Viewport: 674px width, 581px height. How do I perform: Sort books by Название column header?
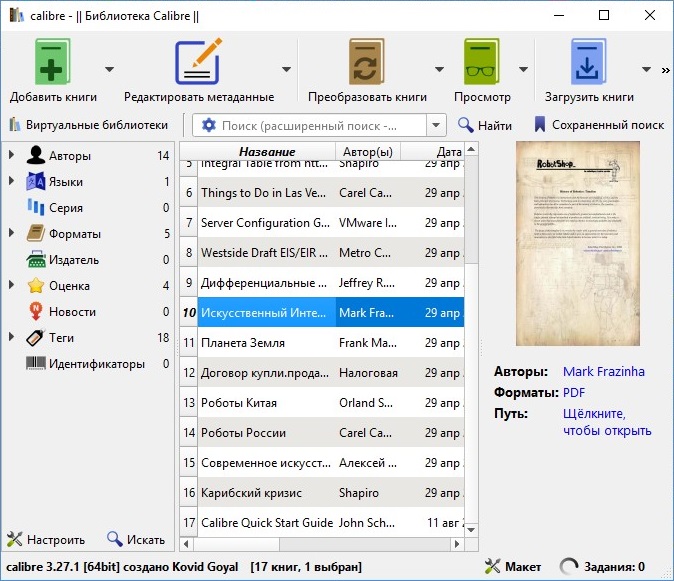(267, 151)
